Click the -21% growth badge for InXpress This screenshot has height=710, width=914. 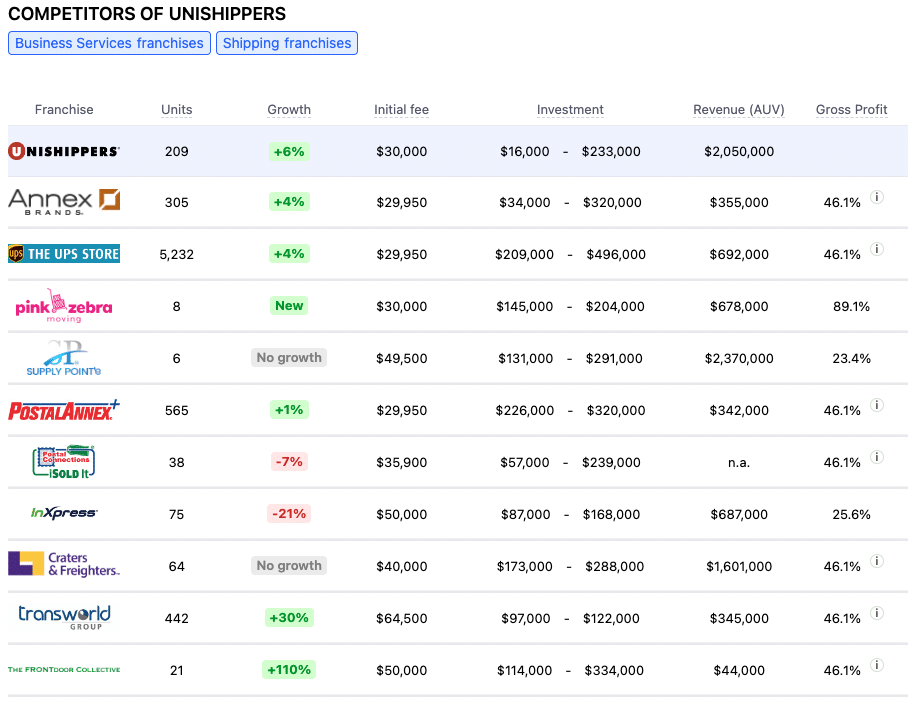[289, 514]
